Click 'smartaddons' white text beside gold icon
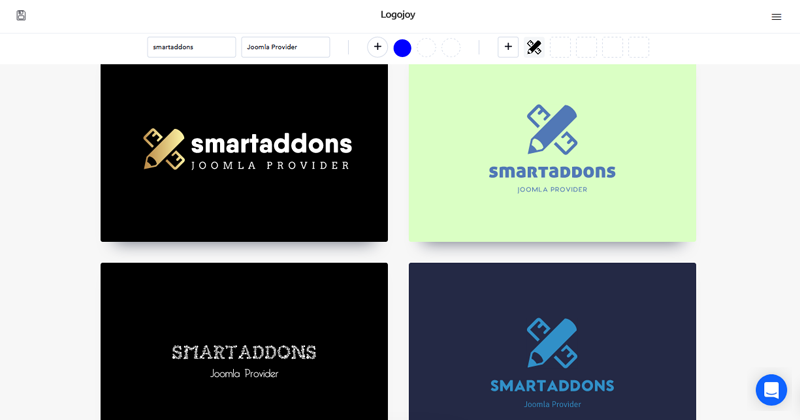This screenshot has height=420, width=800. pos(271,144)
